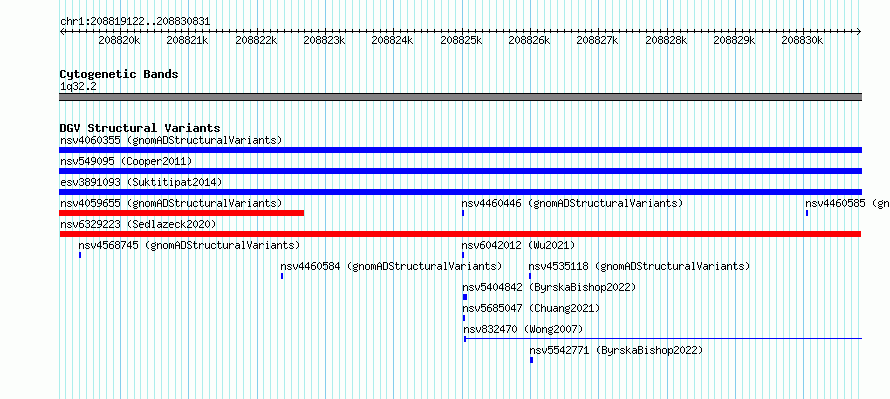The image size is (890, 399).
Task: Open the nsv6329223 (Sedlazeck2020) label
Action: click(x=138, y=224)
